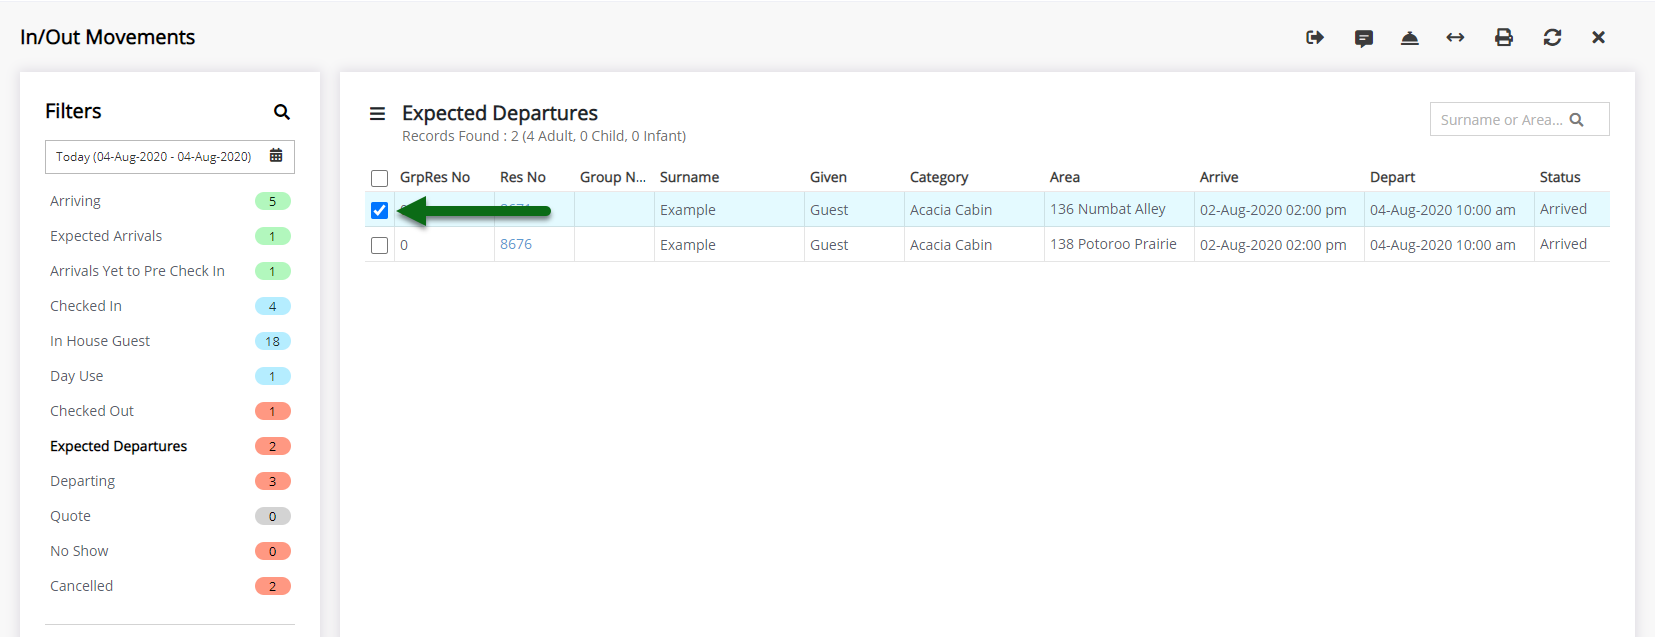This screenshot has height=637, width=1655.
Task: Click the Records Found summary text
Action: click(x=544, y=136)
